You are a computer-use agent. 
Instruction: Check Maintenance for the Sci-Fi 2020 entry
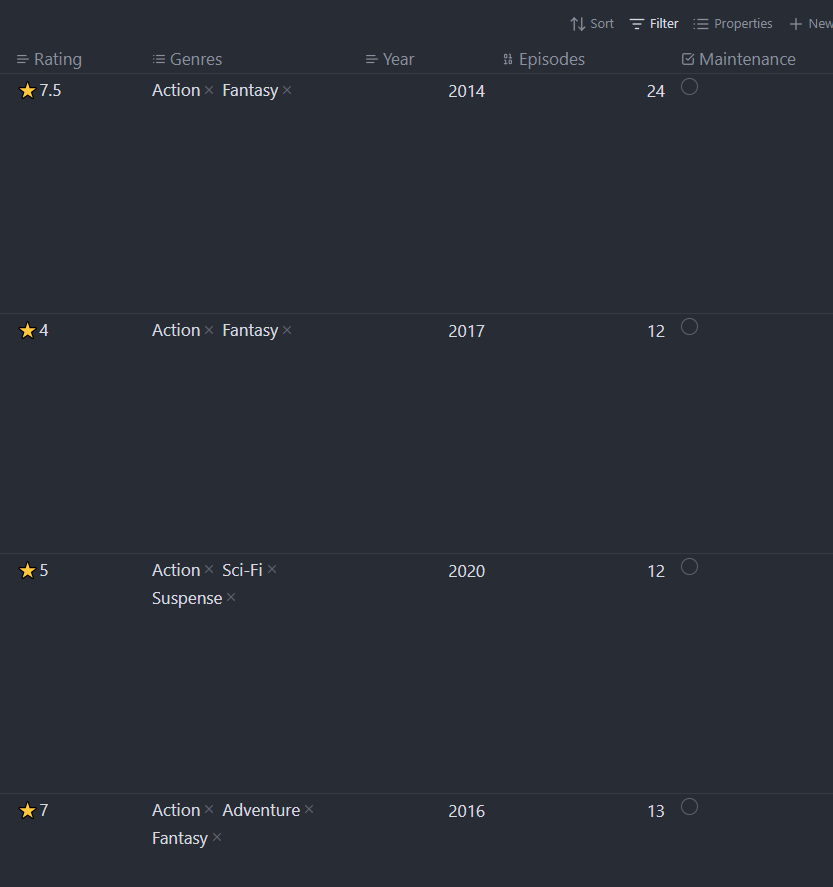click(x=689, y=567)
